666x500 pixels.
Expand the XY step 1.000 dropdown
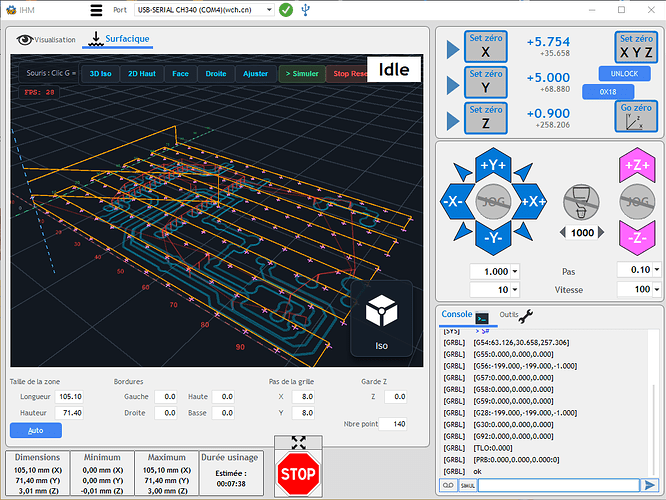click(x=514, y=271)
